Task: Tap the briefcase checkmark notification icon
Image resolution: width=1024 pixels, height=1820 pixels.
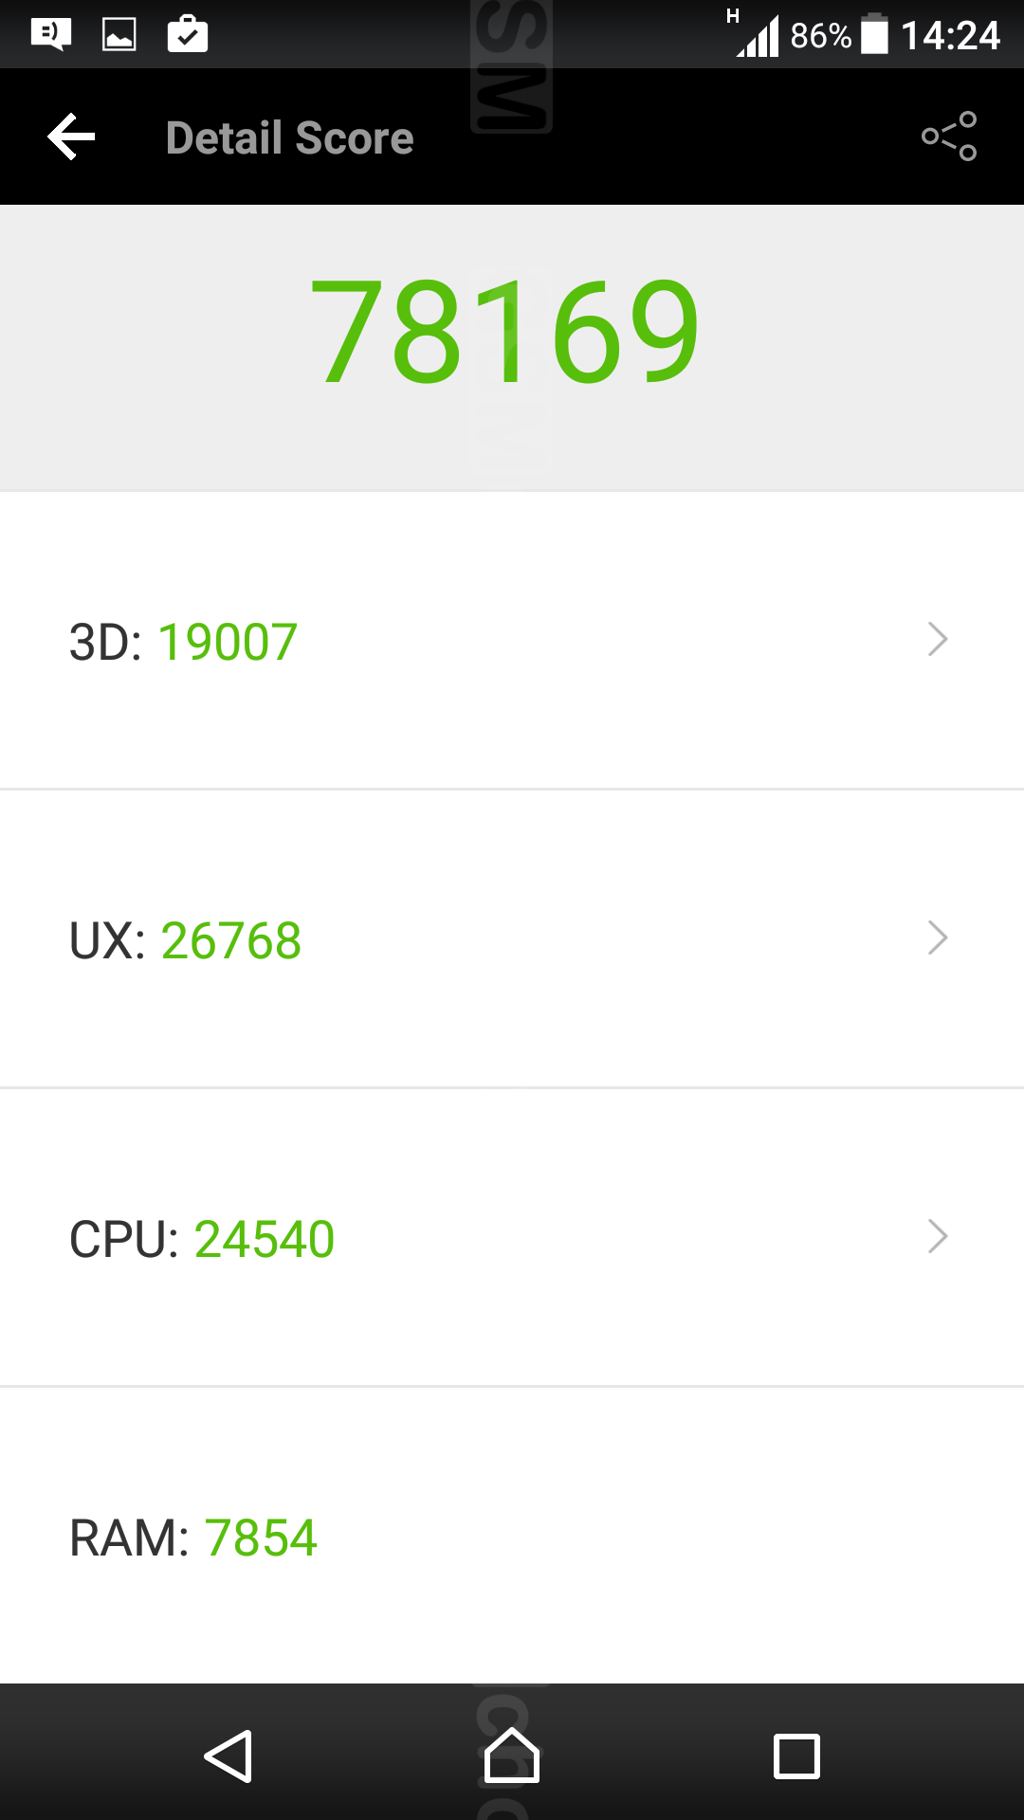Action: click(x=187, y=34)
